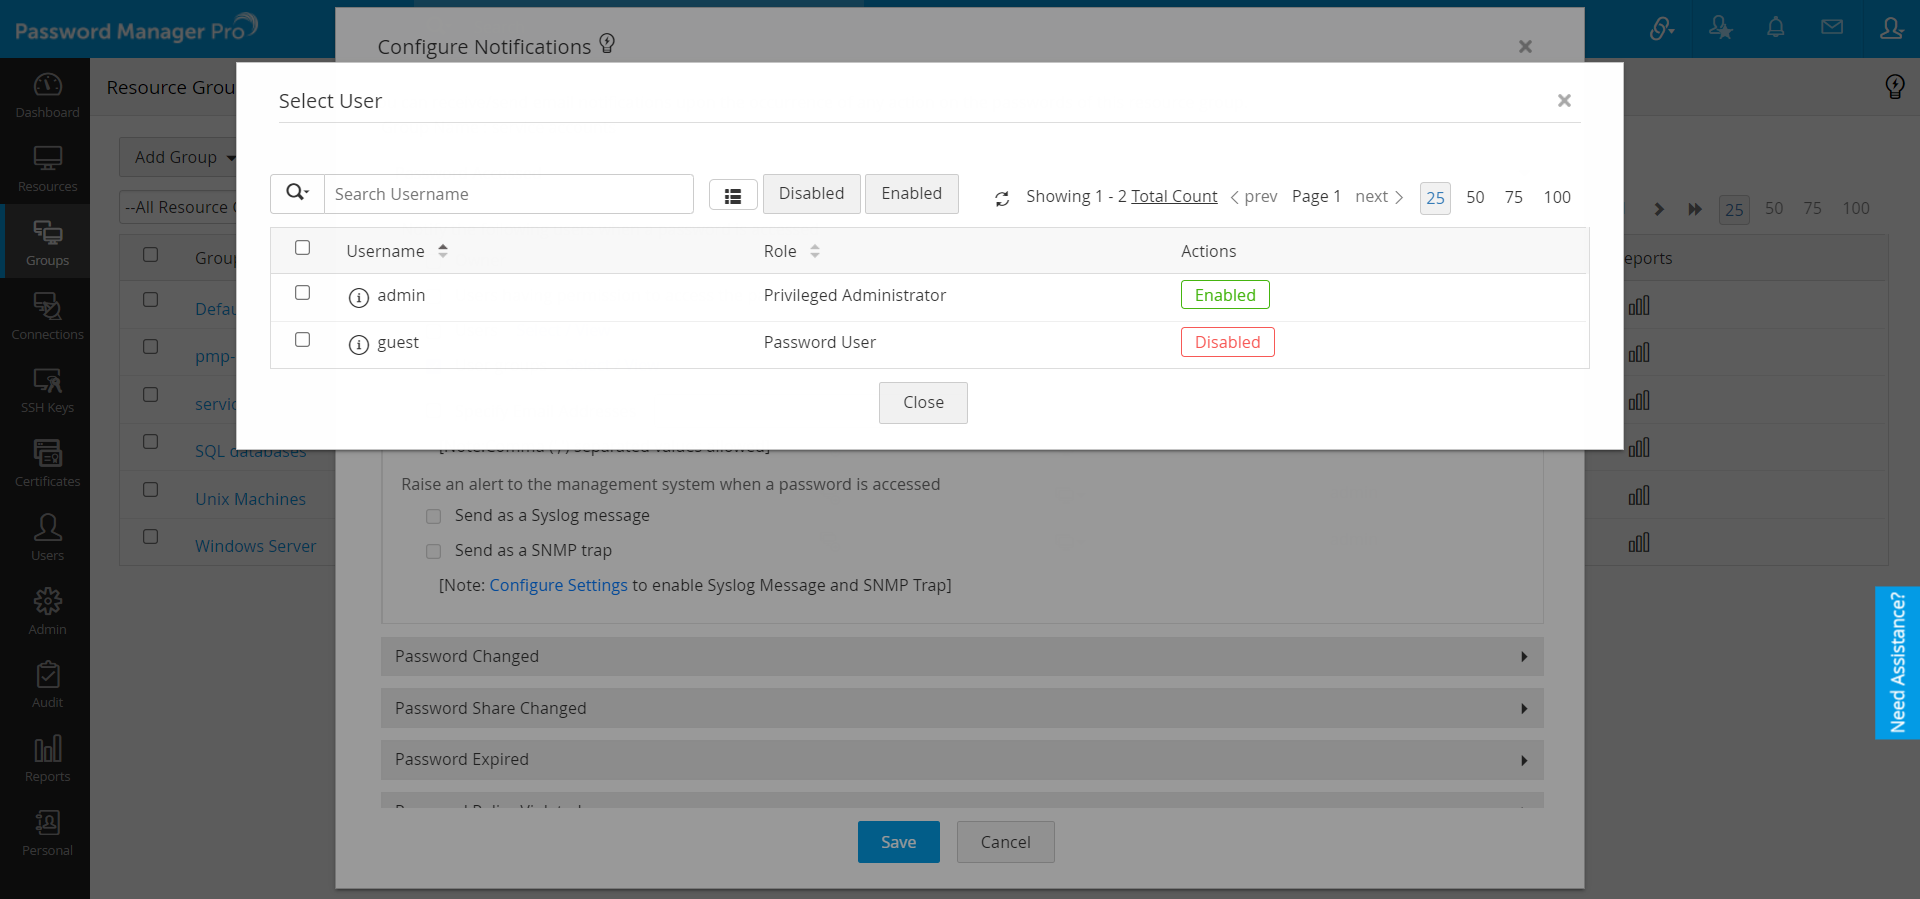Open the Unix Machines group link

coord(250,499)
